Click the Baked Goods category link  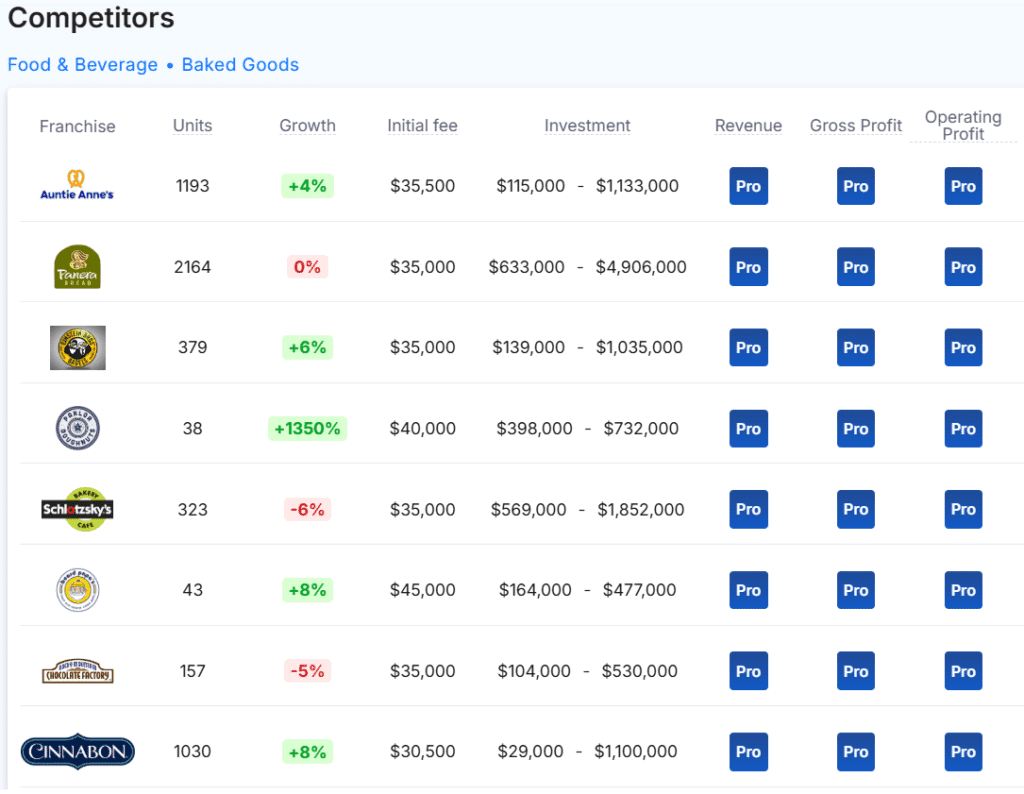pyautogui.click(x=240, y=65)
